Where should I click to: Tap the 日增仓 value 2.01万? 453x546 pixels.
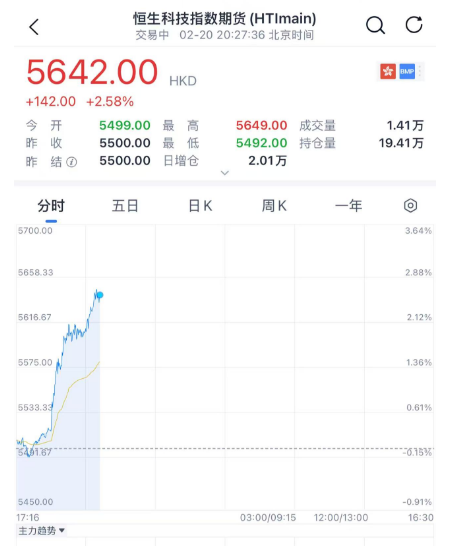267,161
